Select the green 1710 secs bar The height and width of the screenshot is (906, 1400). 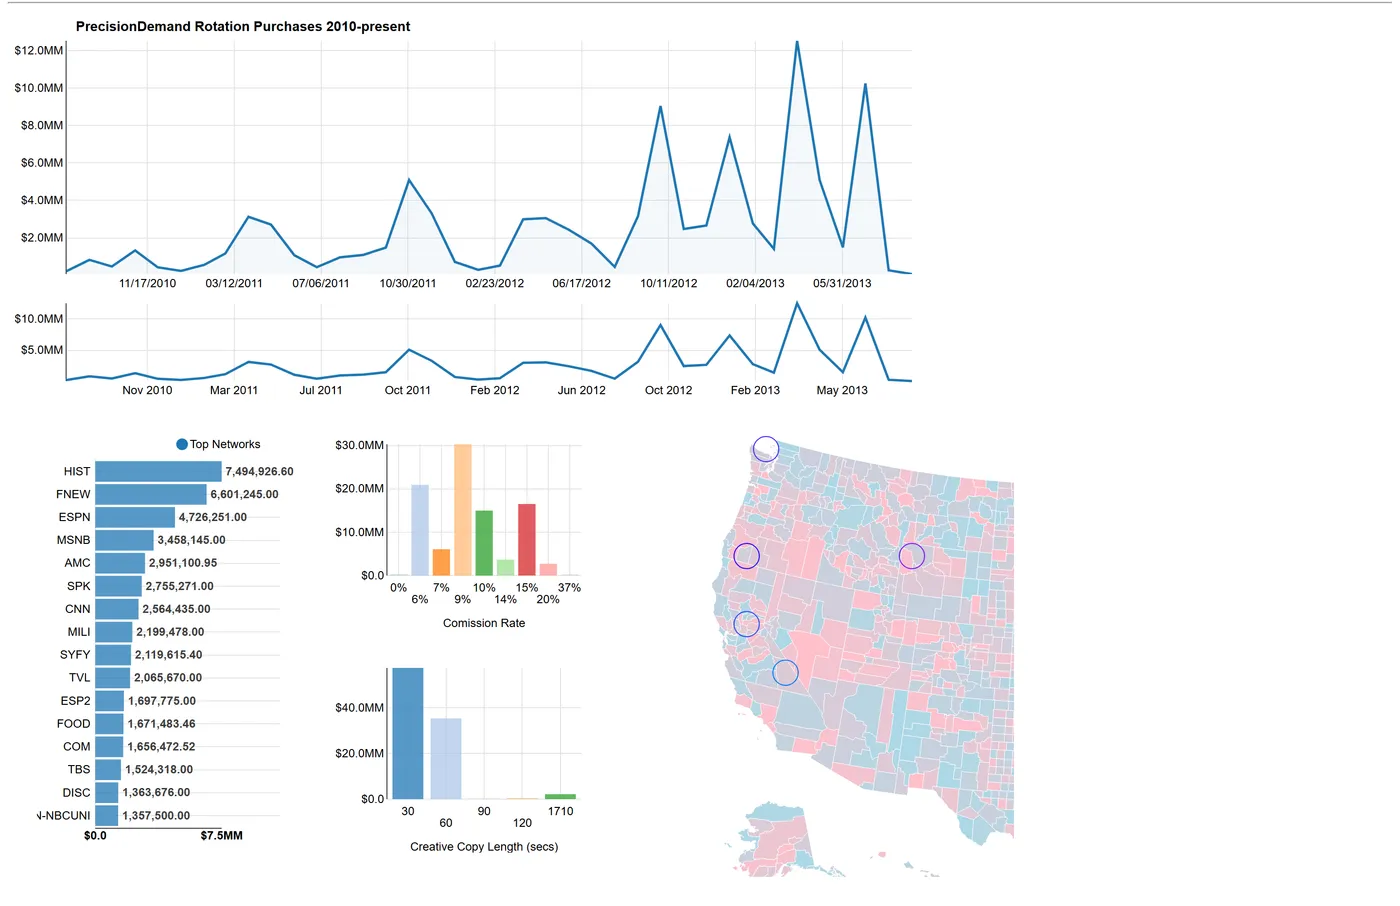coord(560,796)
